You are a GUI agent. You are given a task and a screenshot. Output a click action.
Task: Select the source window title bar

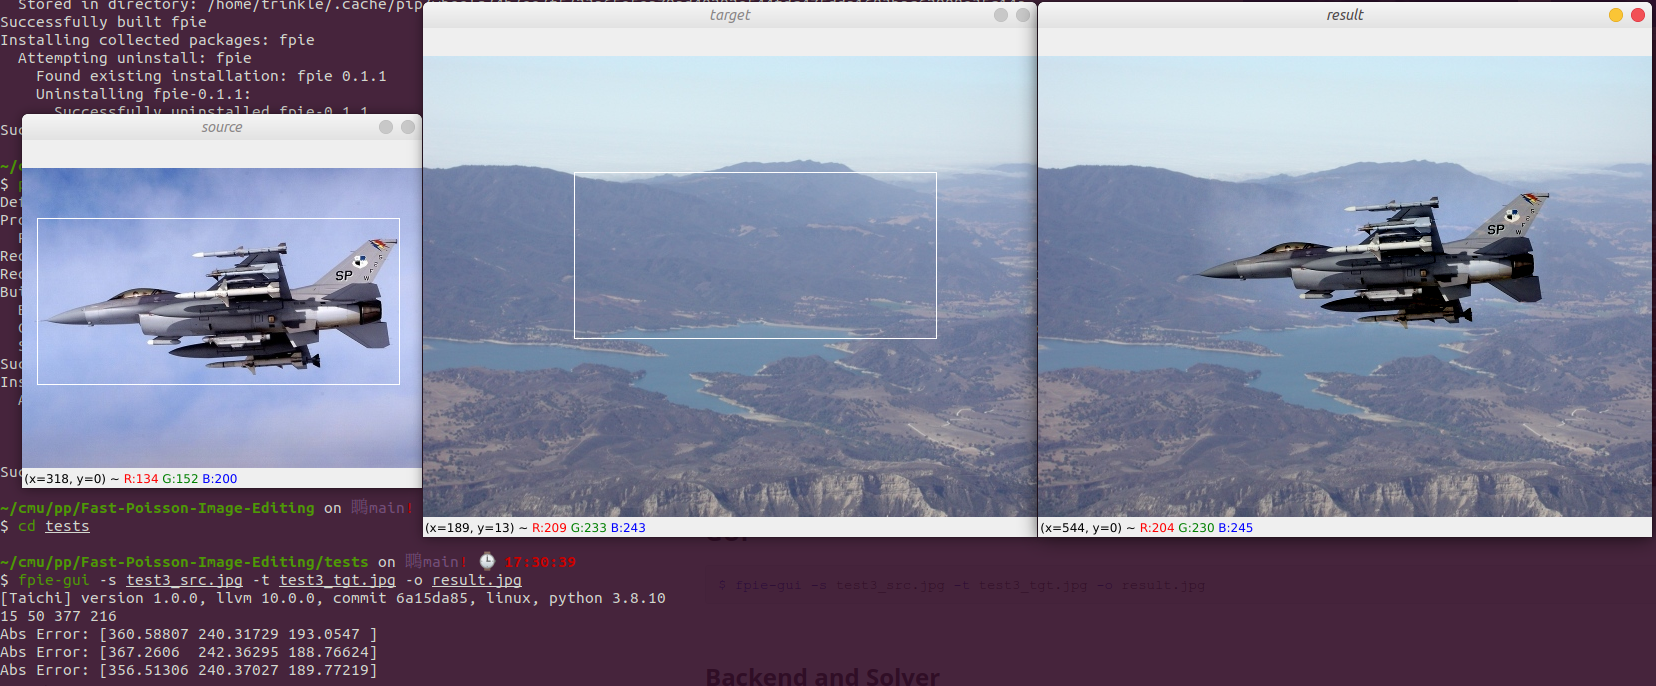click(x=222, y=127)
